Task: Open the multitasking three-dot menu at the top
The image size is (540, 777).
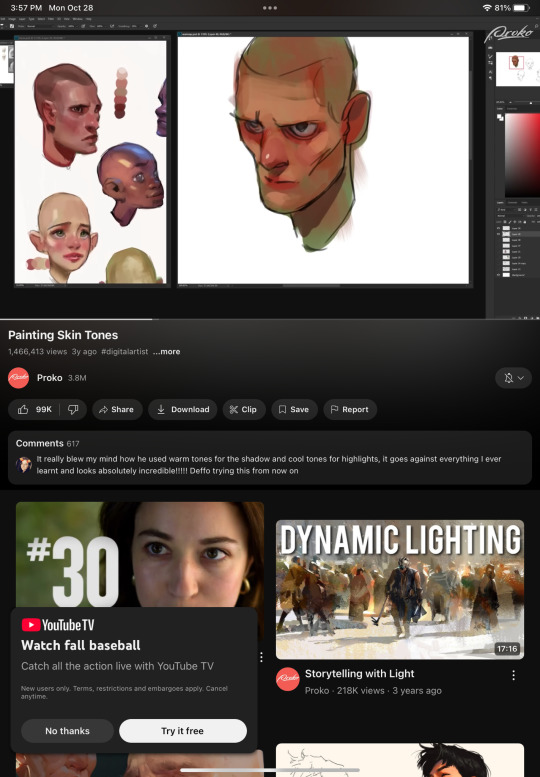Action: pyautogui.click(x=270, y=8)
